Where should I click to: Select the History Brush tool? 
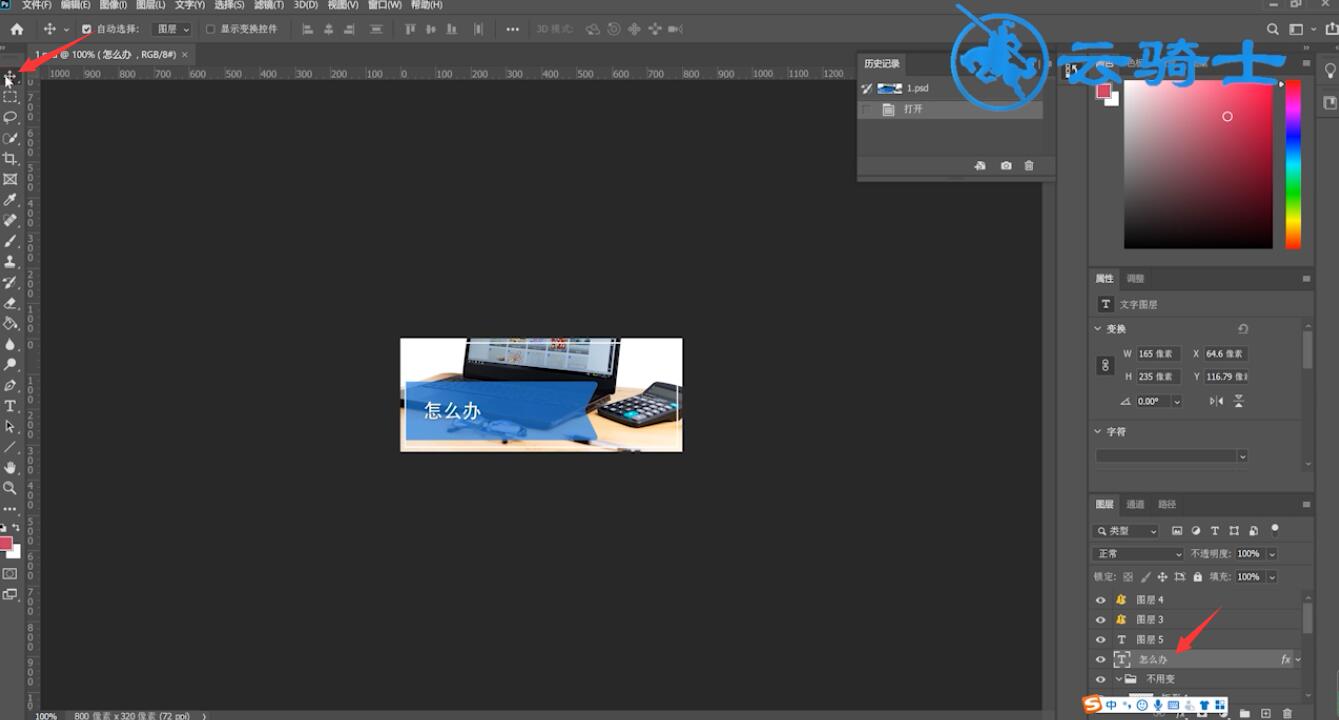[x=10, y=282]
